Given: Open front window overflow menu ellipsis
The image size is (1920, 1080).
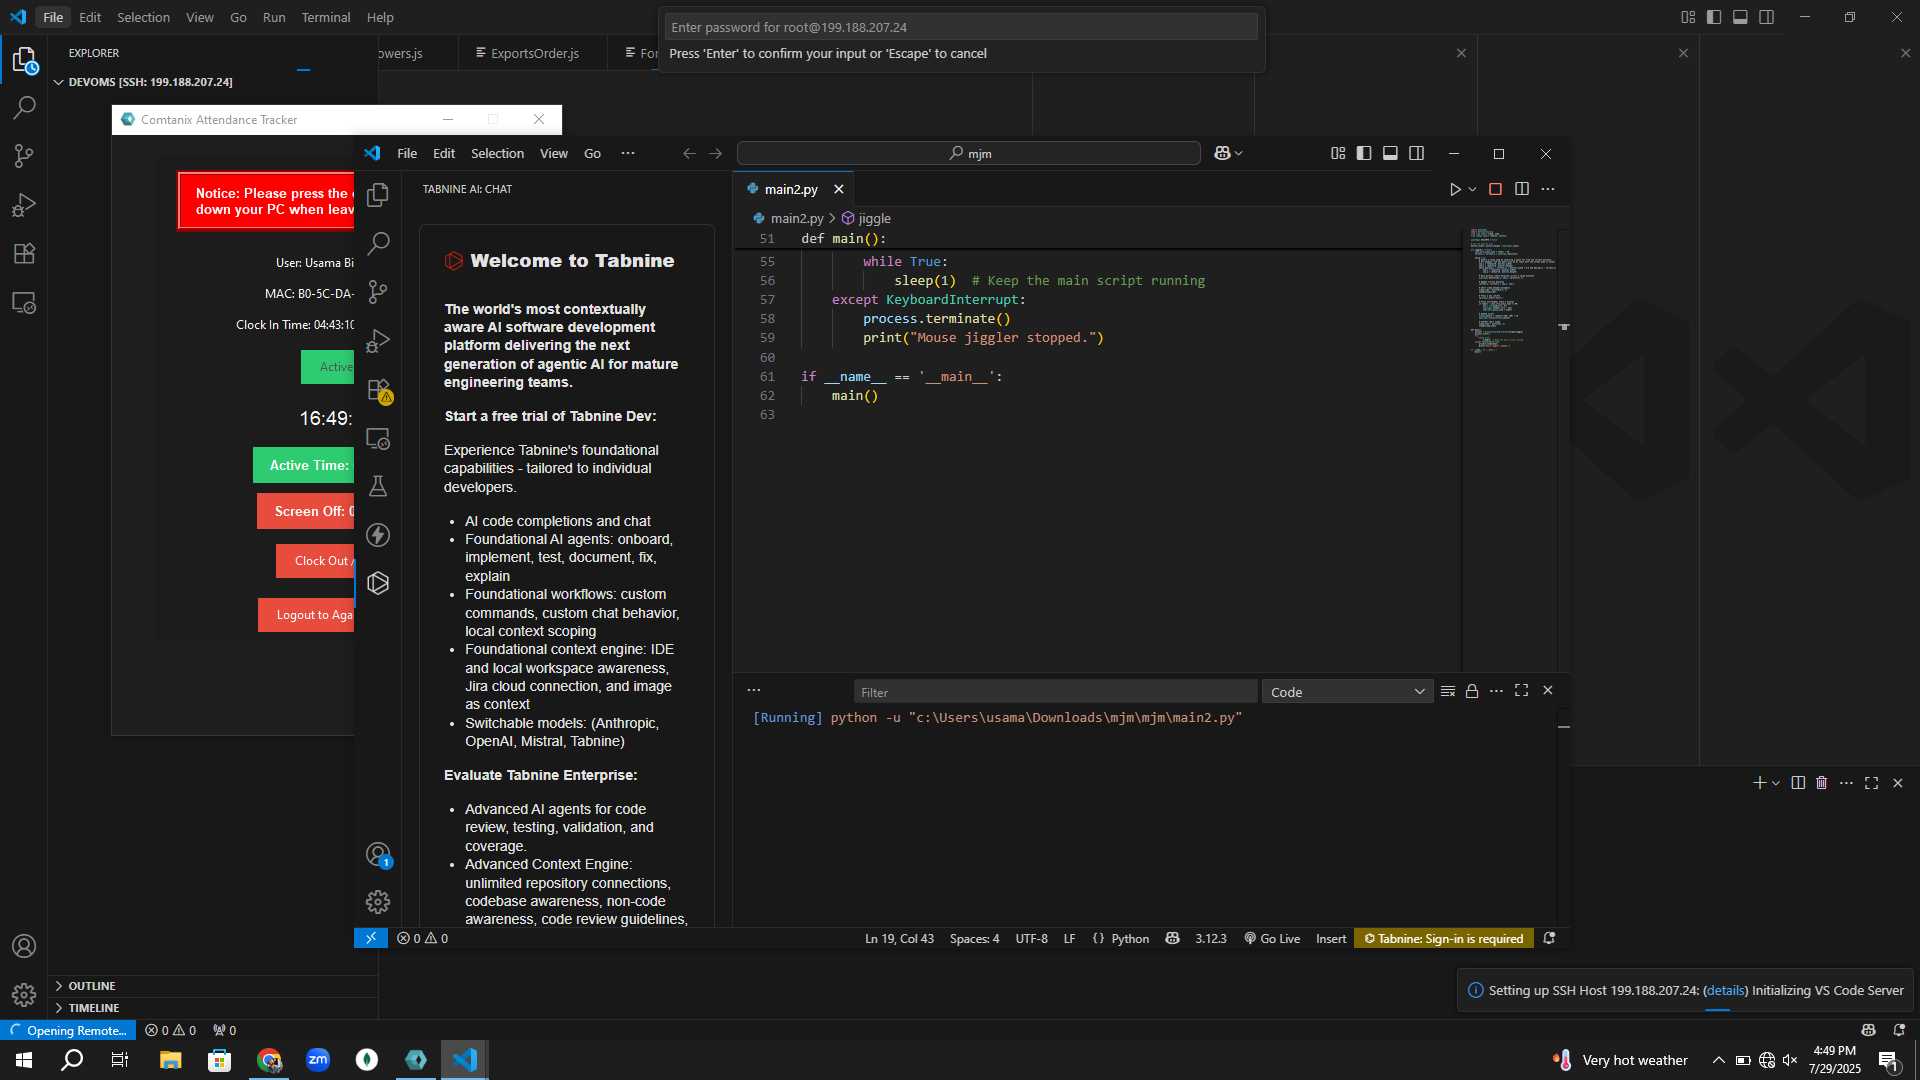Looking at the screenshot, I should [628, 153].
